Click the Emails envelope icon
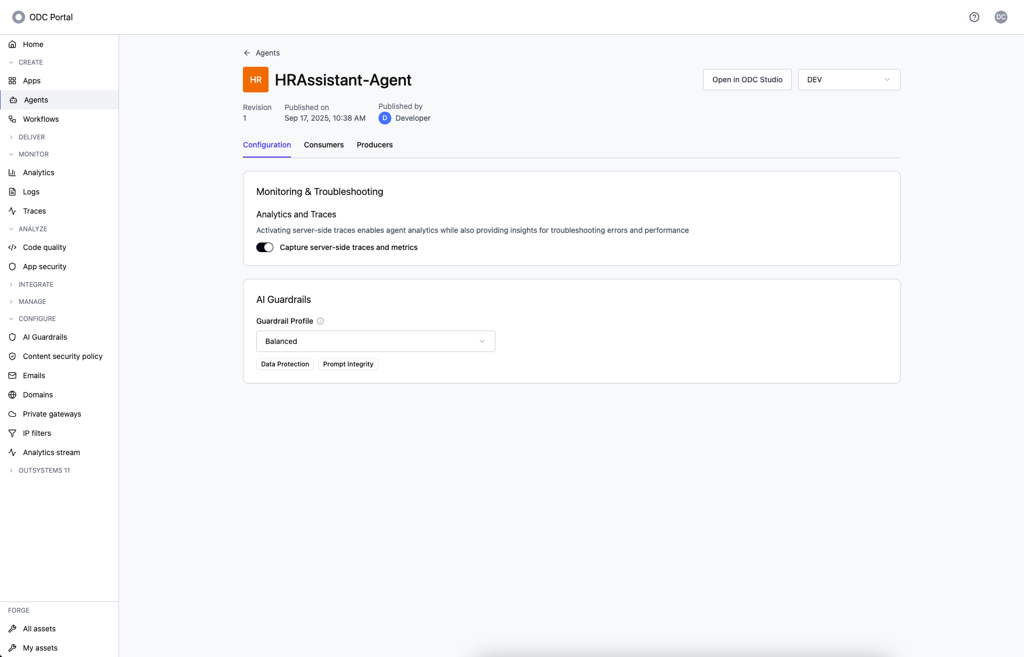 click(12, 376)
